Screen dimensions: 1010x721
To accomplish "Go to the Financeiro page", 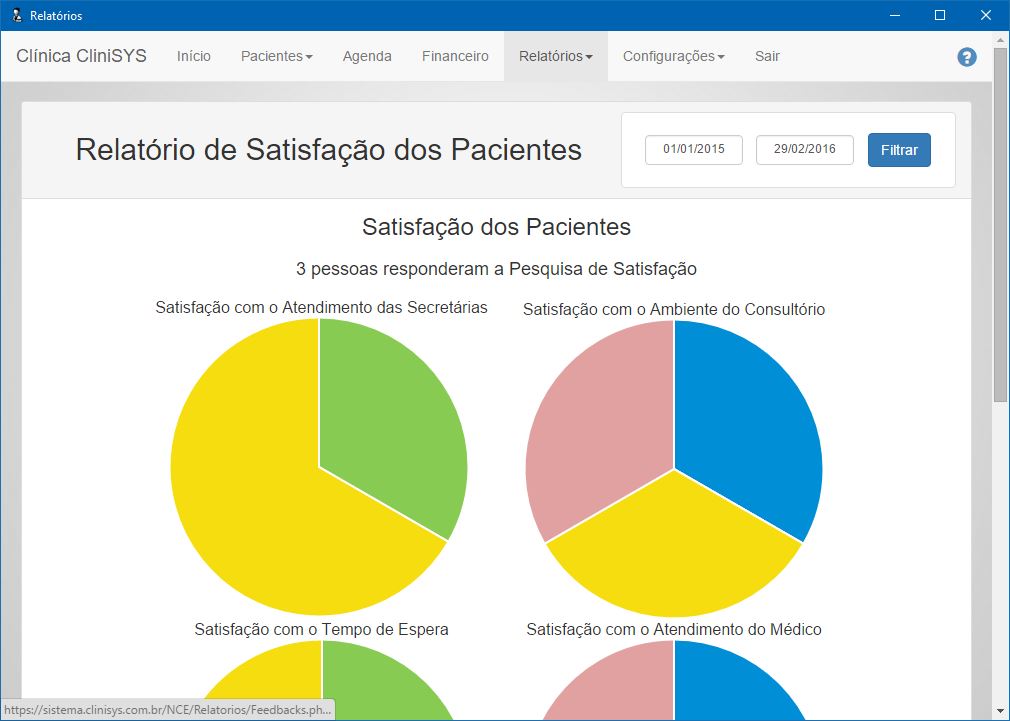I will coord(455,56).
